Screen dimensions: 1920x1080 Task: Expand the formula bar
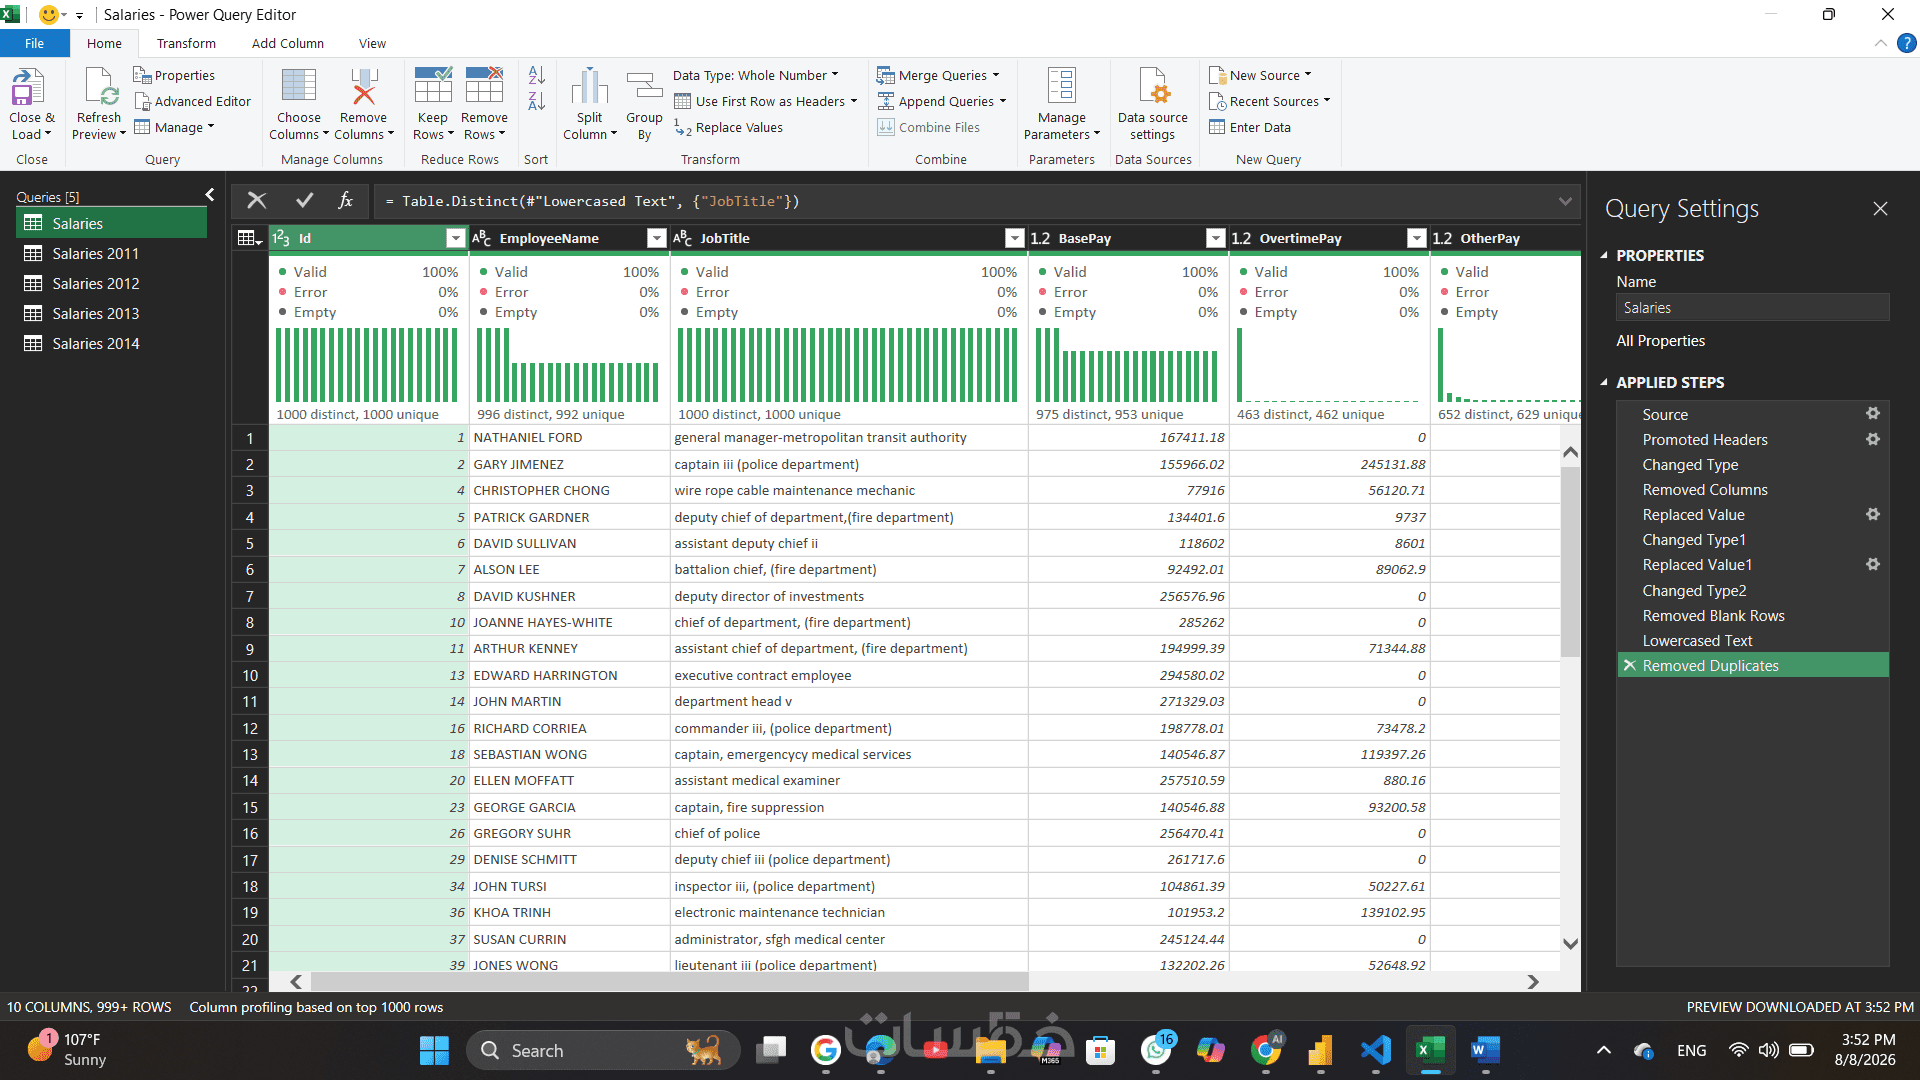pos(1565,201)
